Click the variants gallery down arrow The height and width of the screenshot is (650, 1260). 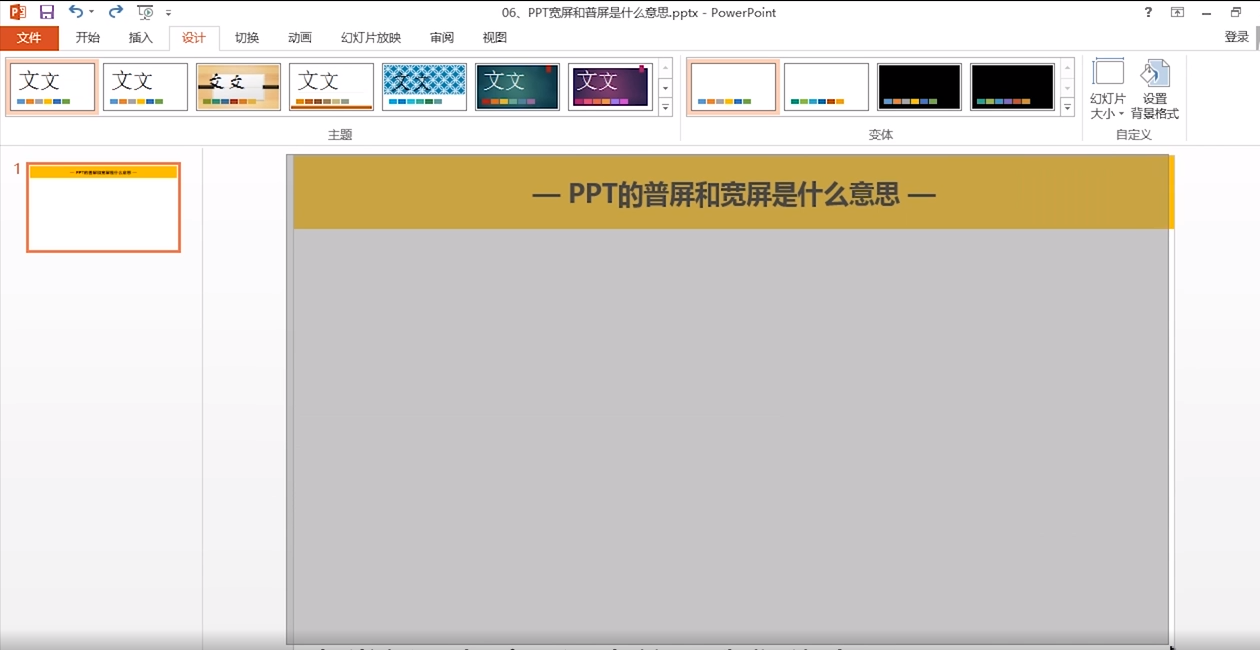1067,88
